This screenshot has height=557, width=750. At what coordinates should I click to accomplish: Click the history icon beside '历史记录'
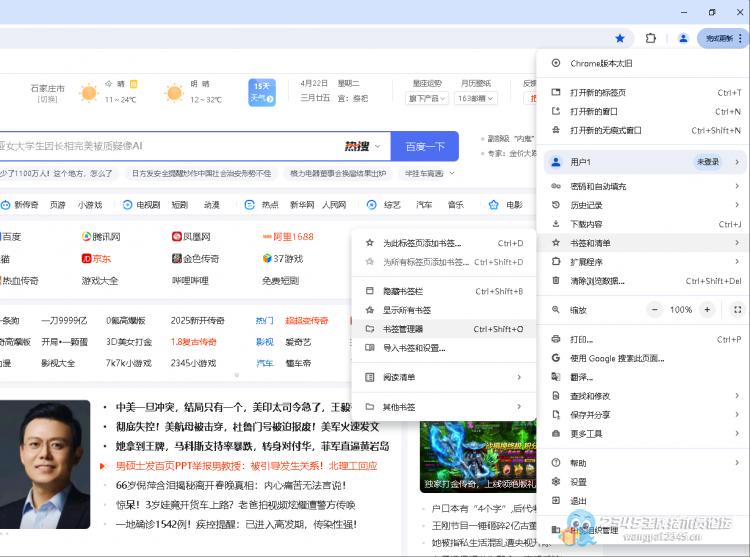tap(556, 205)
